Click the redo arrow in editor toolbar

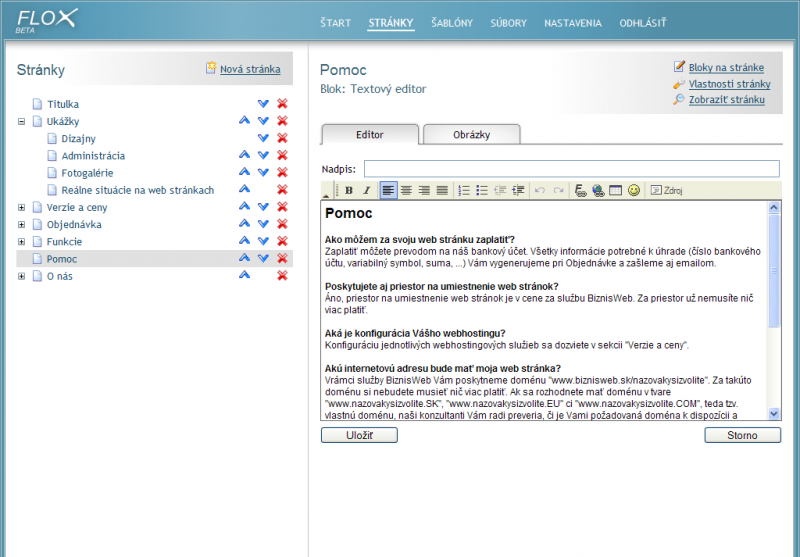(558, 190)
